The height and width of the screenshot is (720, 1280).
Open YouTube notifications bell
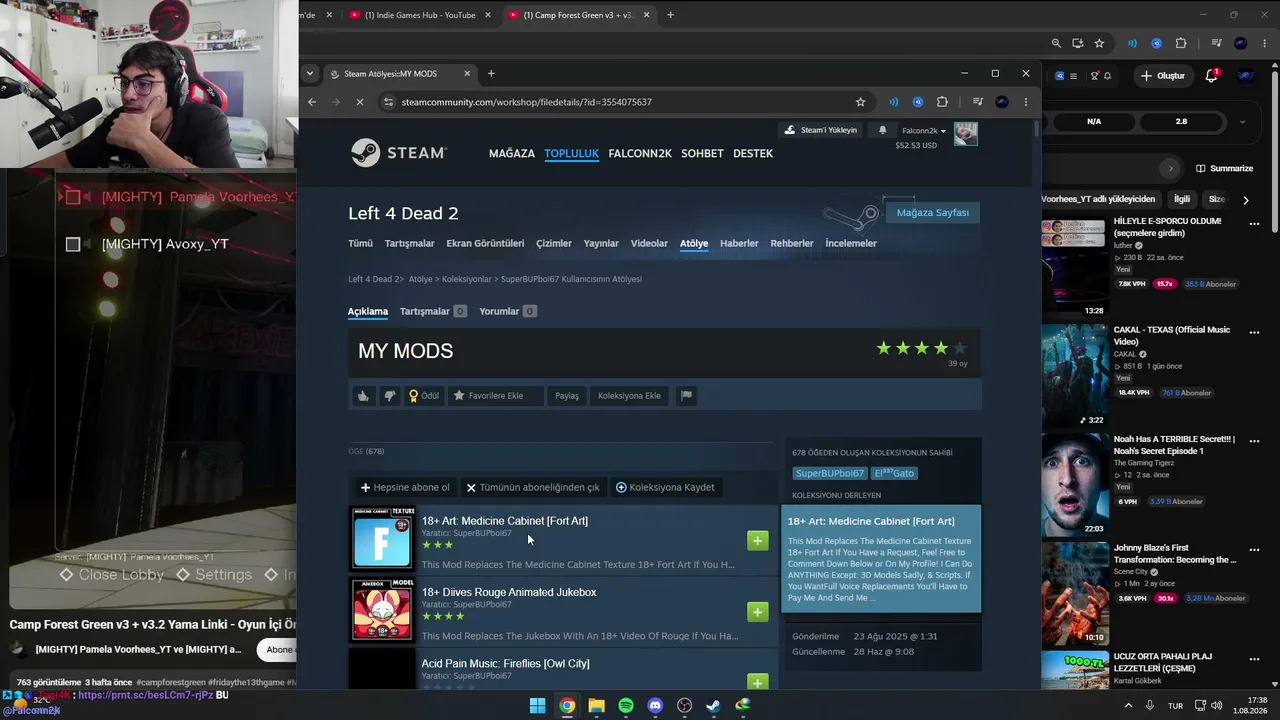[x=1212, y=76]
